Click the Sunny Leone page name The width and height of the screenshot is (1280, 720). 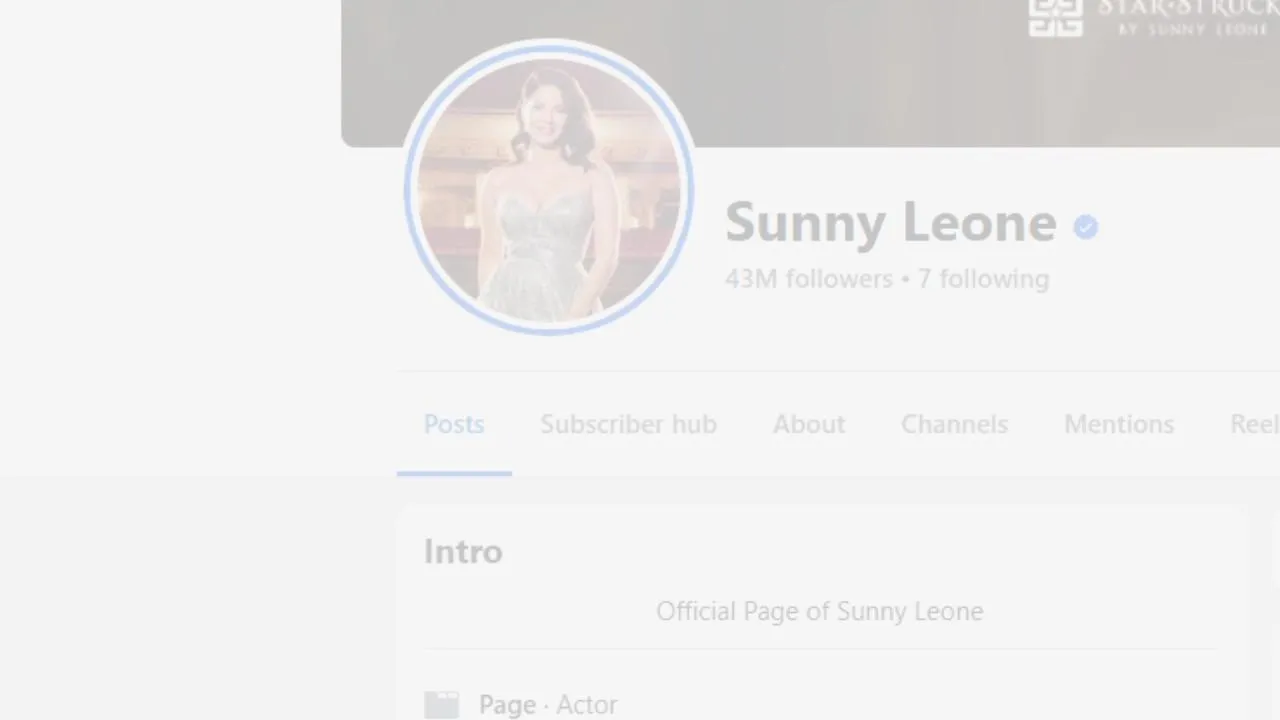point(890,222)
